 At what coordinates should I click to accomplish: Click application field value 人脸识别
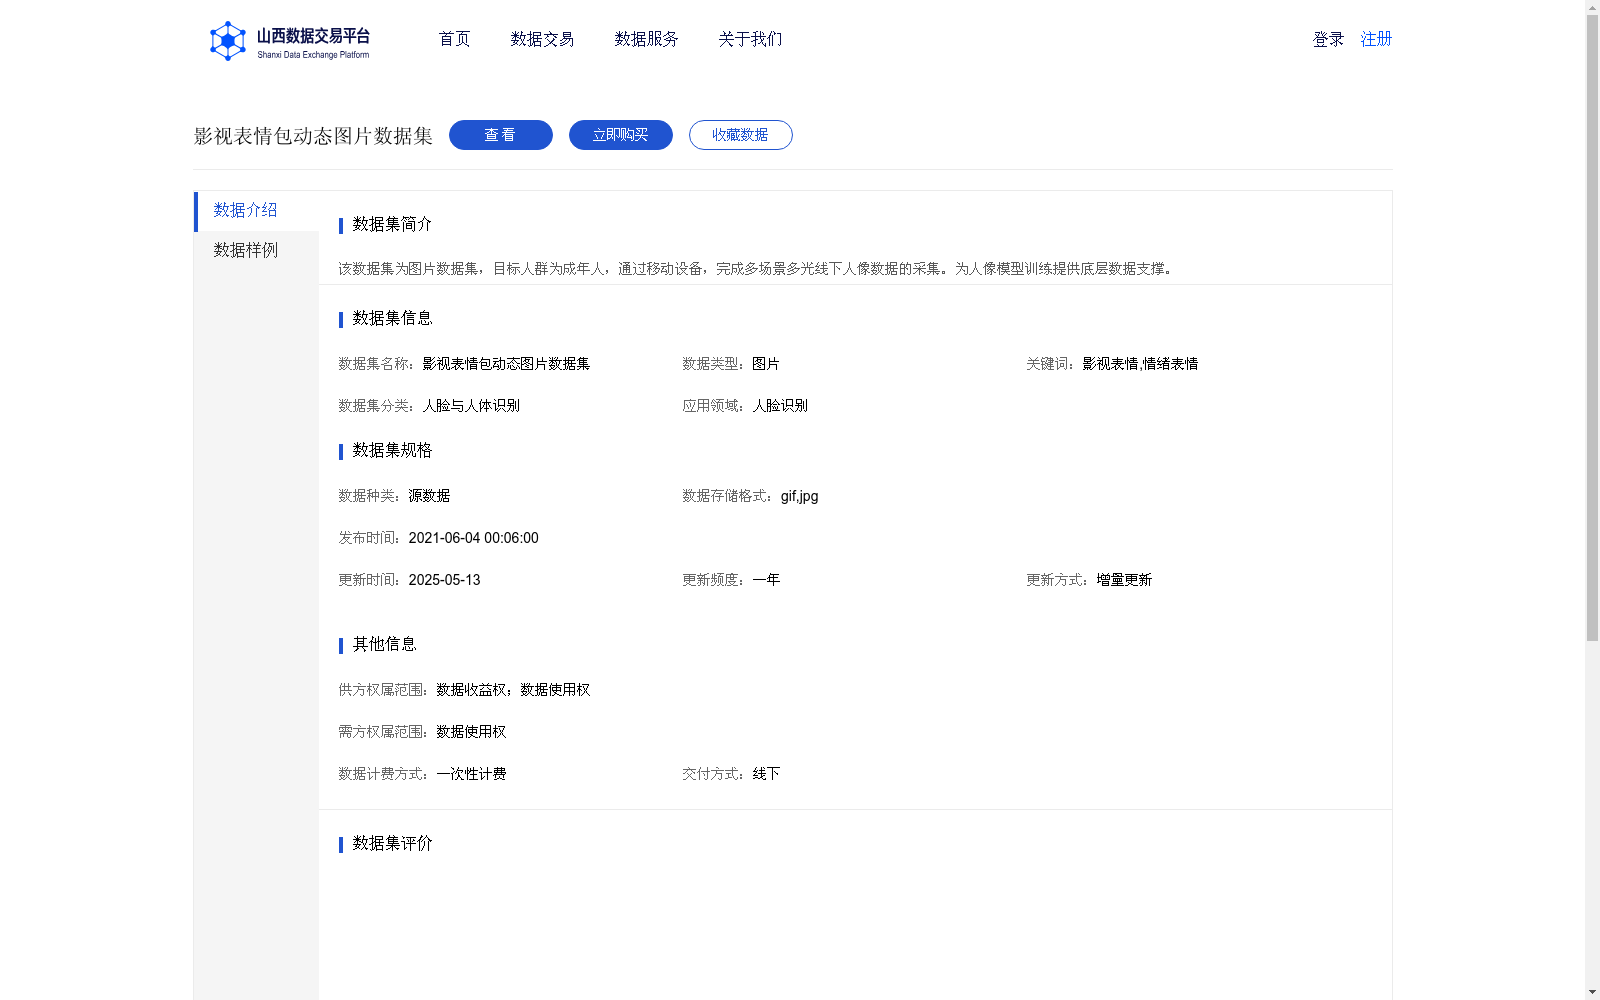pyautogui.click(x=780, y=406)
